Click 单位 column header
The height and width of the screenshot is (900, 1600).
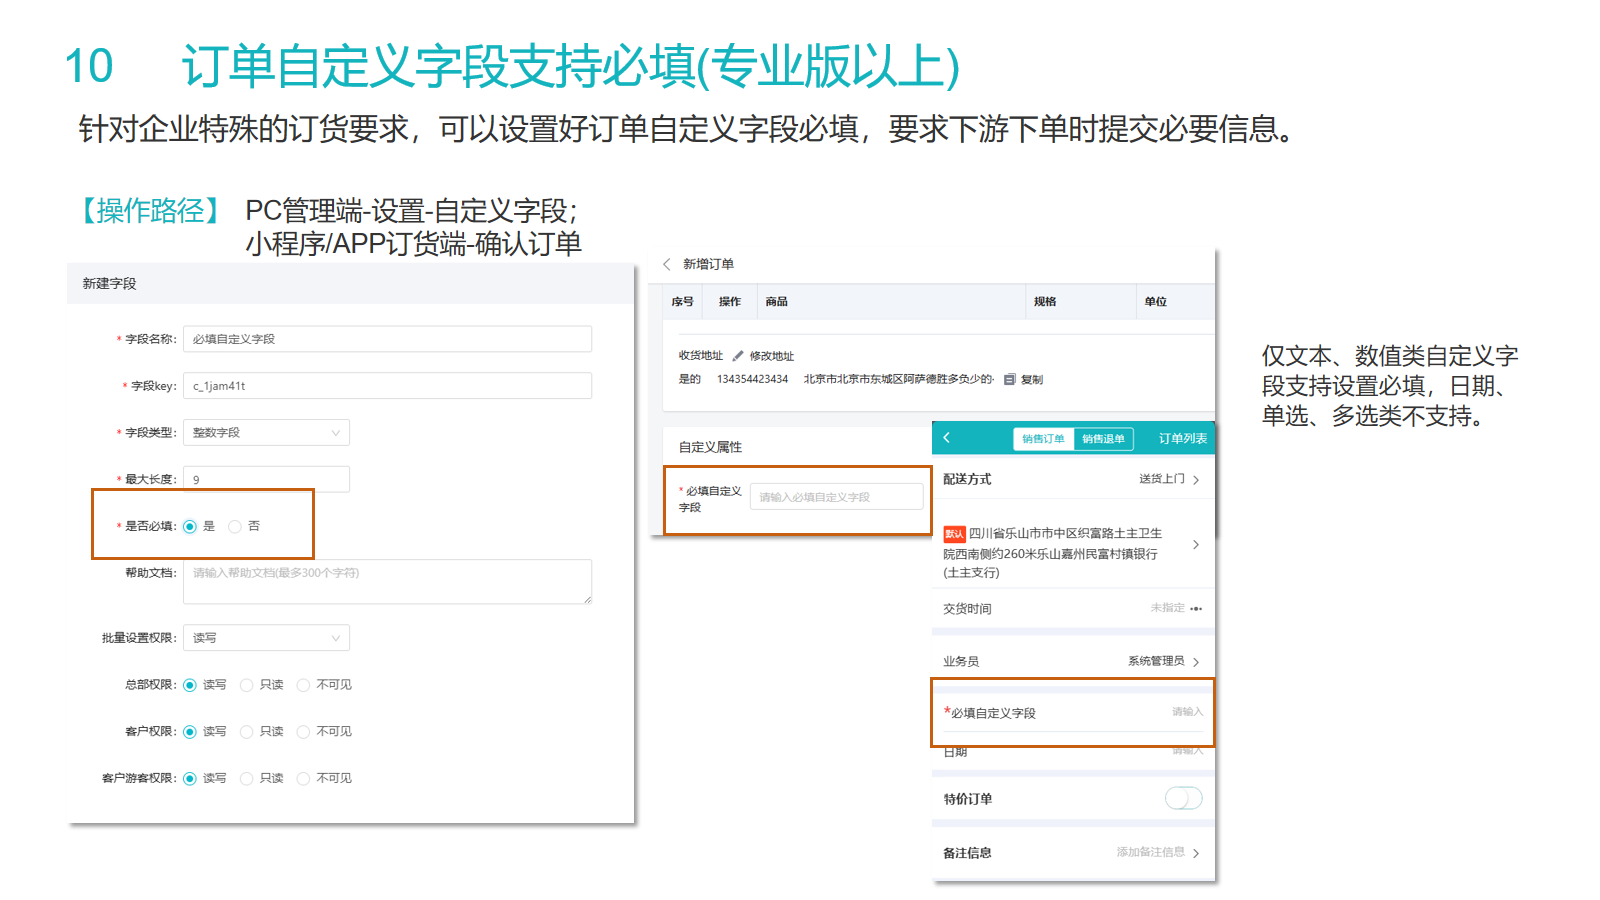coord(1156,302)
